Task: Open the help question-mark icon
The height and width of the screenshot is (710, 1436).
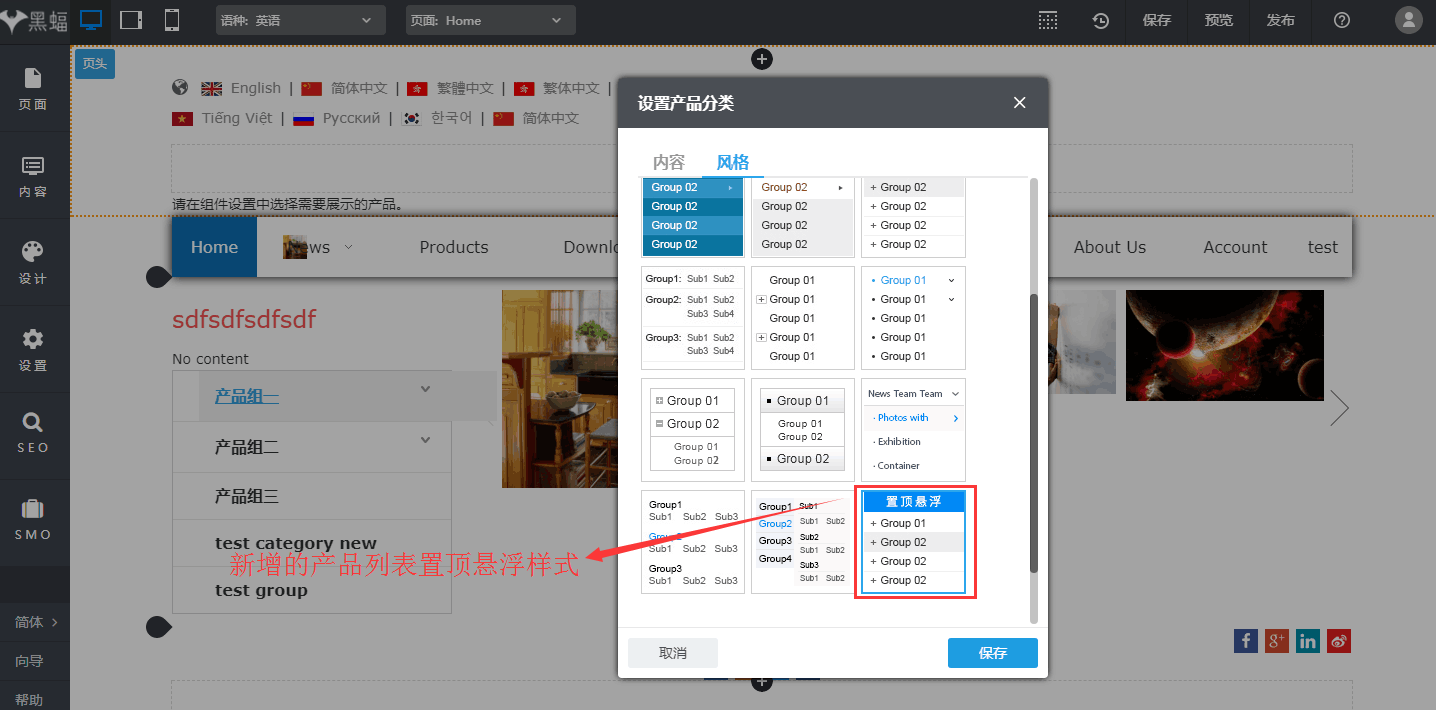Action: (1341, 19)
